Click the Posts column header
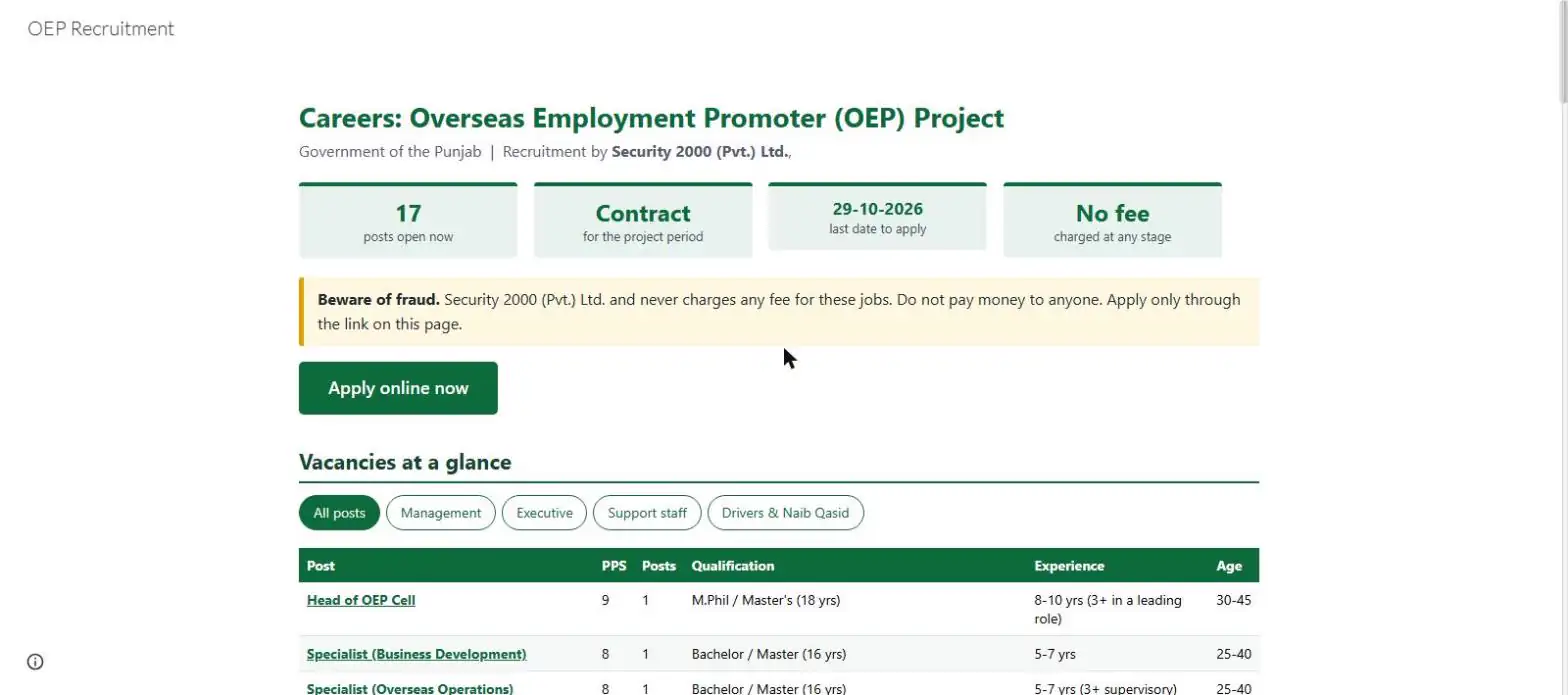 [659, 566]
